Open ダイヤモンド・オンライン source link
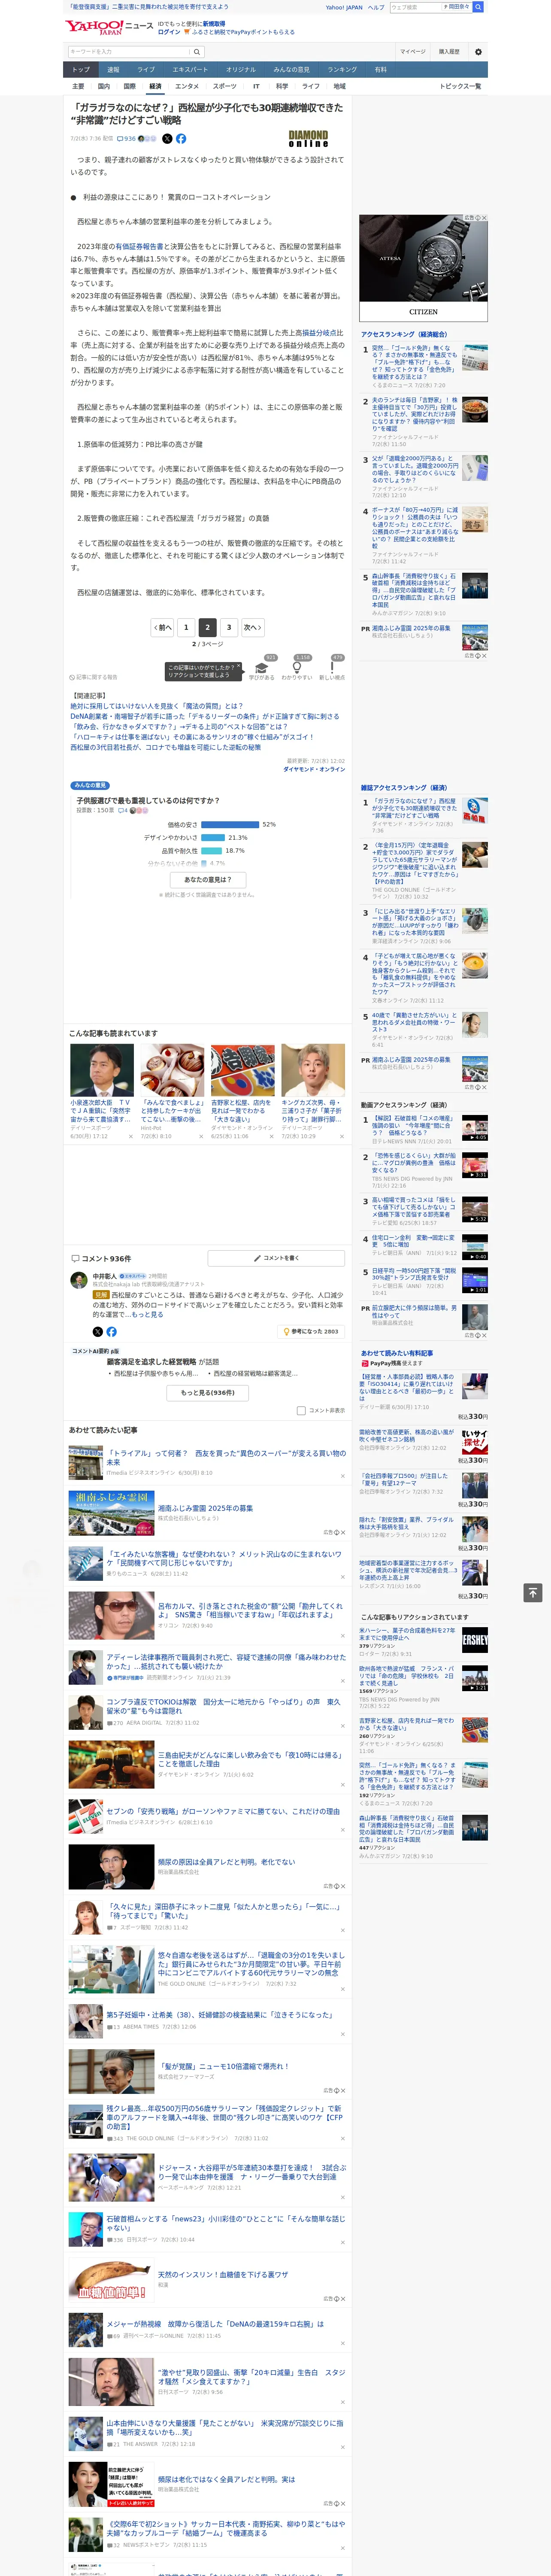 click(x=314, y=769)
